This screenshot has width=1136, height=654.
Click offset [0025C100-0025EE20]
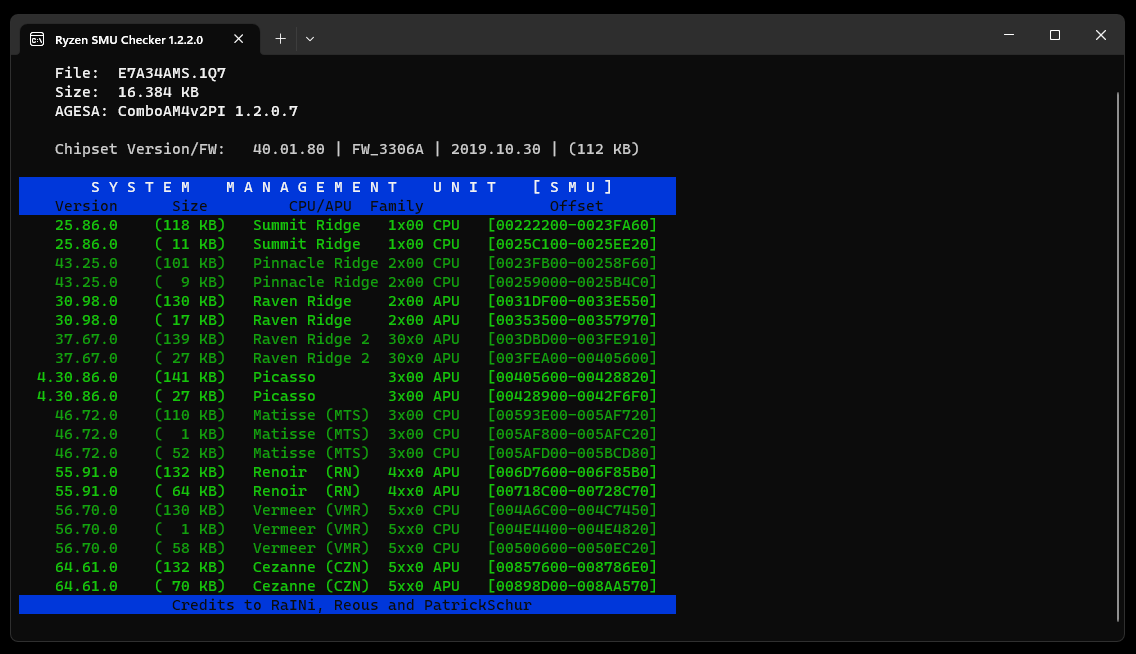(x=572, y=244)
